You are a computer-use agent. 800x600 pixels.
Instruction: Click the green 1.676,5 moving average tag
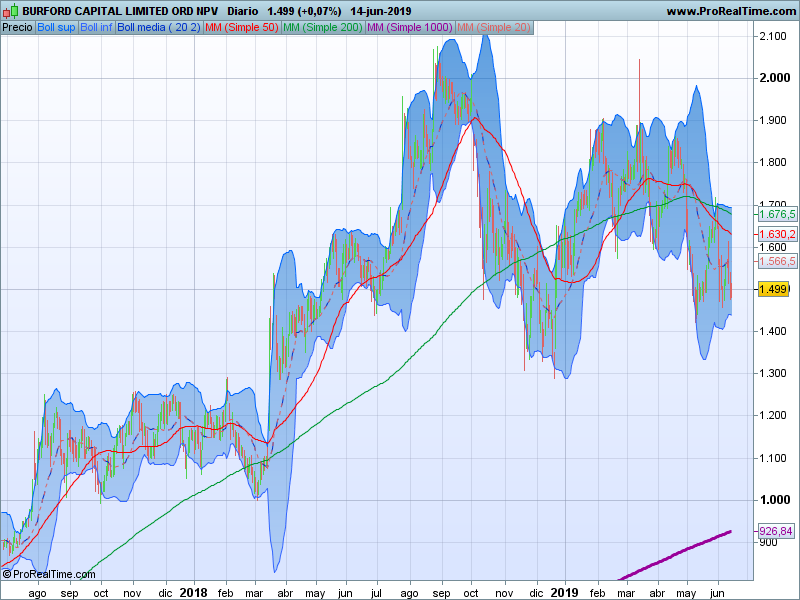tap(777, 214)
